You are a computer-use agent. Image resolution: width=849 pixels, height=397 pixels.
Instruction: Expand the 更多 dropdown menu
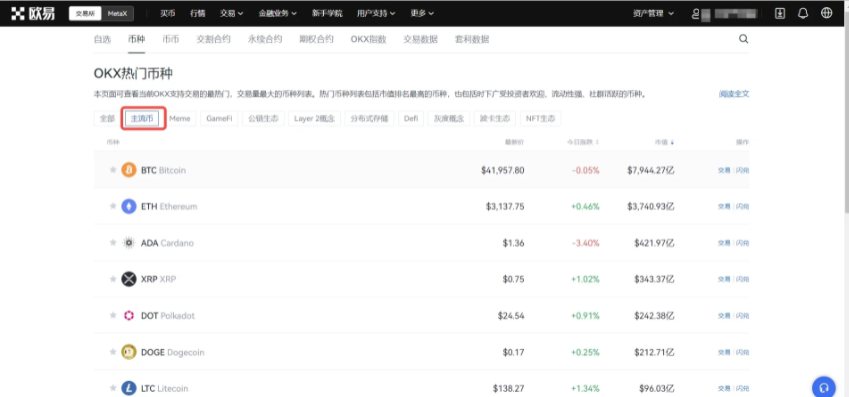tap(422, 14)
